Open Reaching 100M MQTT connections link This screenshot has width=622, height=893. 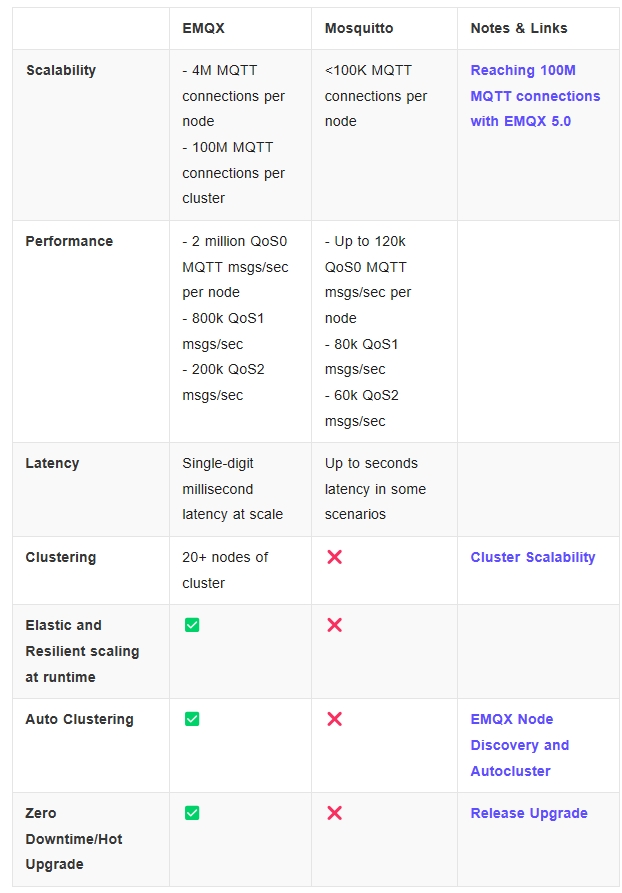point(535,96)
